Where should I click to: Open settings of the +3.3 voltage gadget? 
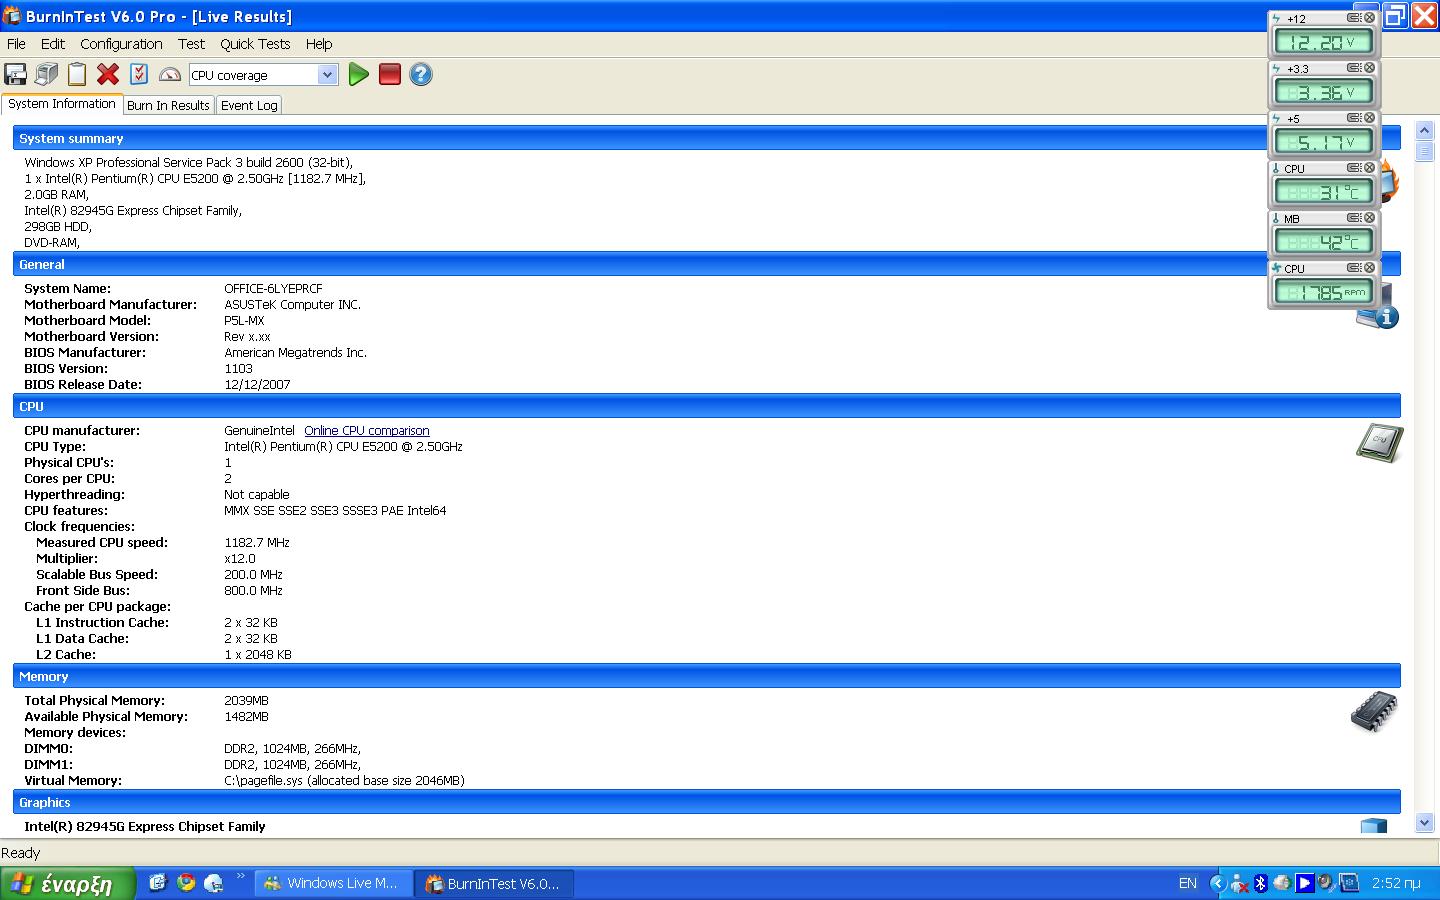pos(1354,68)
